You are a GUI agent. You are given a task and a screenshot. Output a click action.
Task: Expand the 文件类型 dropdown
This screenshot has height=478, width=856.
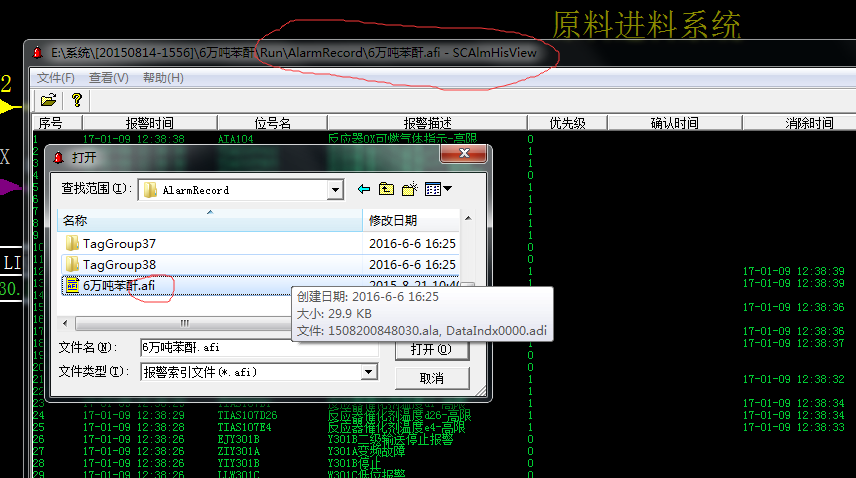coord(368,372)
